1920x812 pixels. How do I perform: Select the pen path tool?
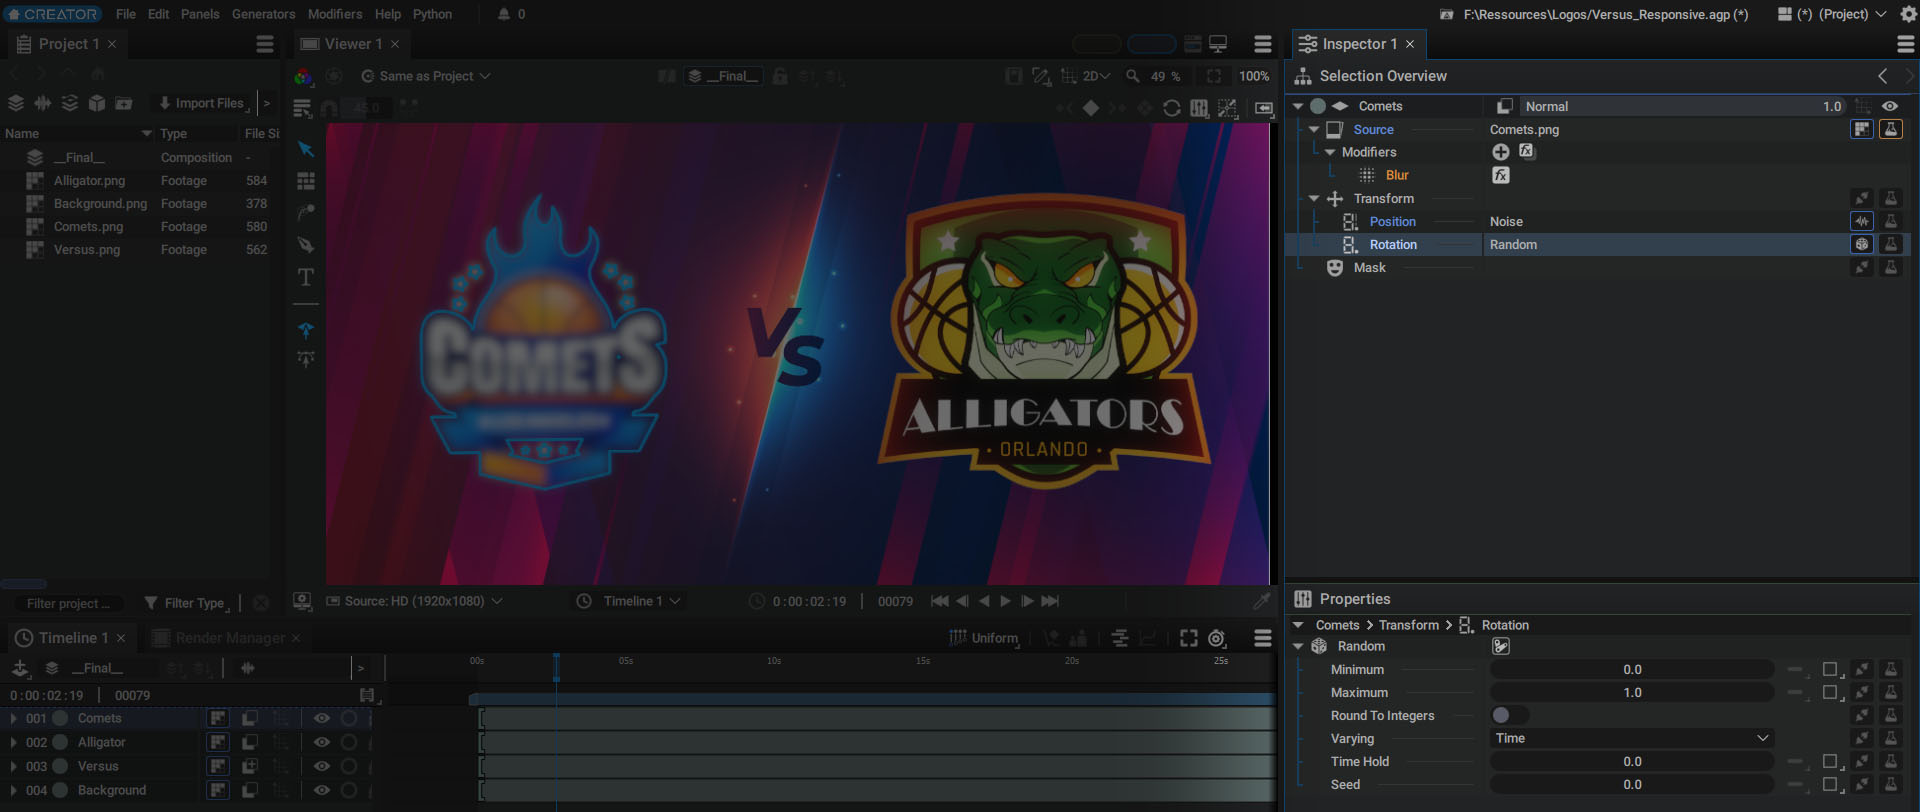click(306, 244)
